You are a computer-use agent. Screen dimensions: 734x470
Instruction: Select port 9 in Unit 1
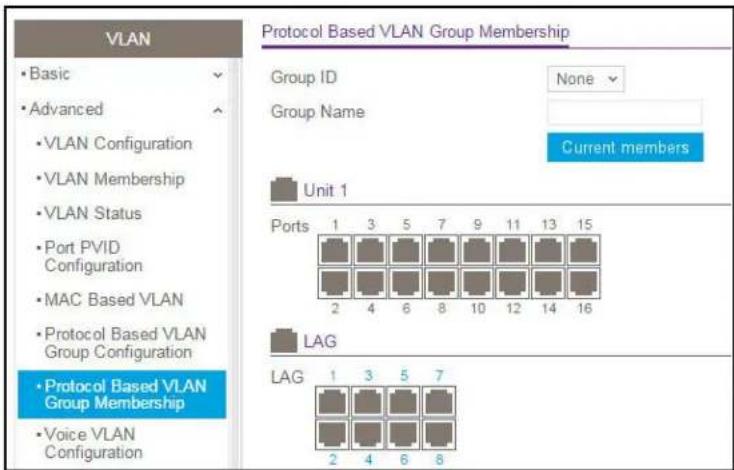[477, 250]
